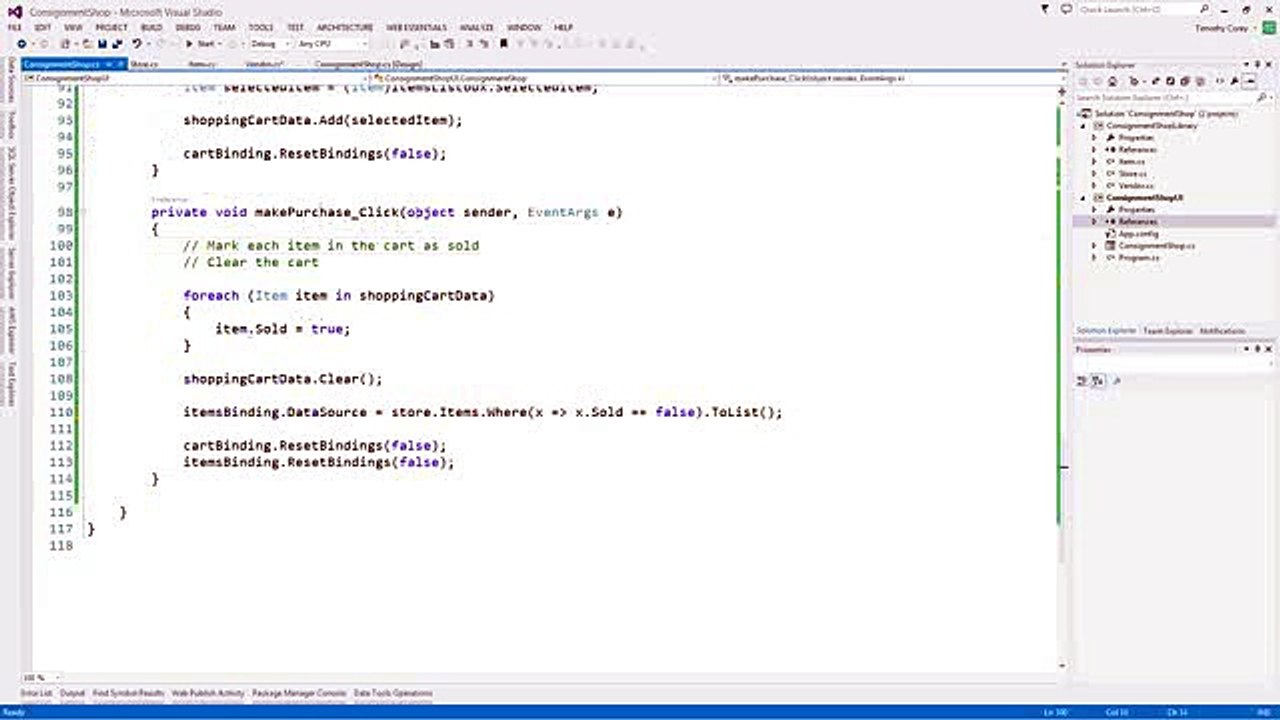Click the Timothy Corey account name
Image resolution: width=1280 pixels, height=720 pixels.
point(1222,28)
